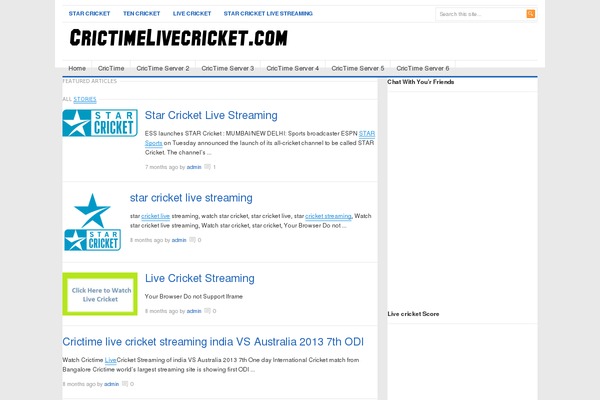Open lowercase 'star cricket live streaming' title
The width and height of the screenshot is (600, 400).
pos(191,198)
